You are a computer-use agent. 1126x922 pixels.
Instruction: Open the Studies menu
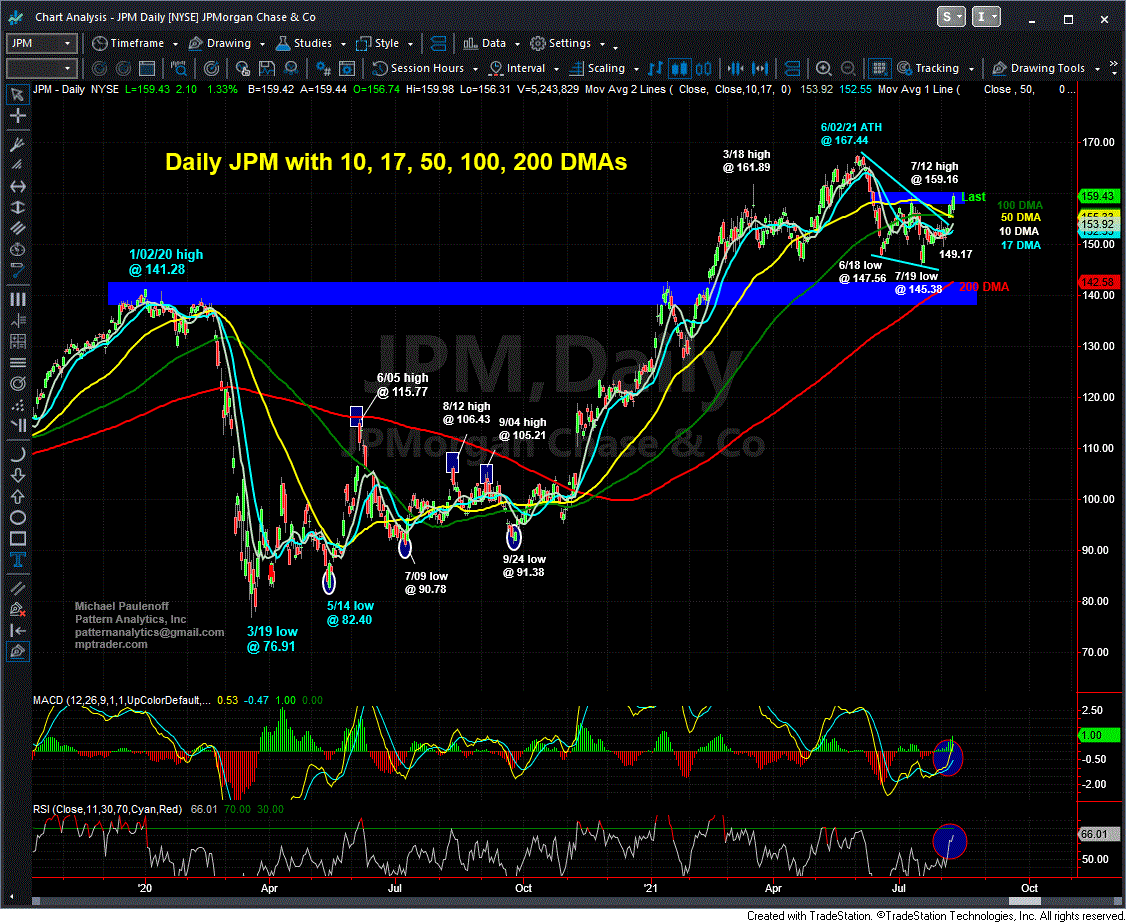(312, 43)
